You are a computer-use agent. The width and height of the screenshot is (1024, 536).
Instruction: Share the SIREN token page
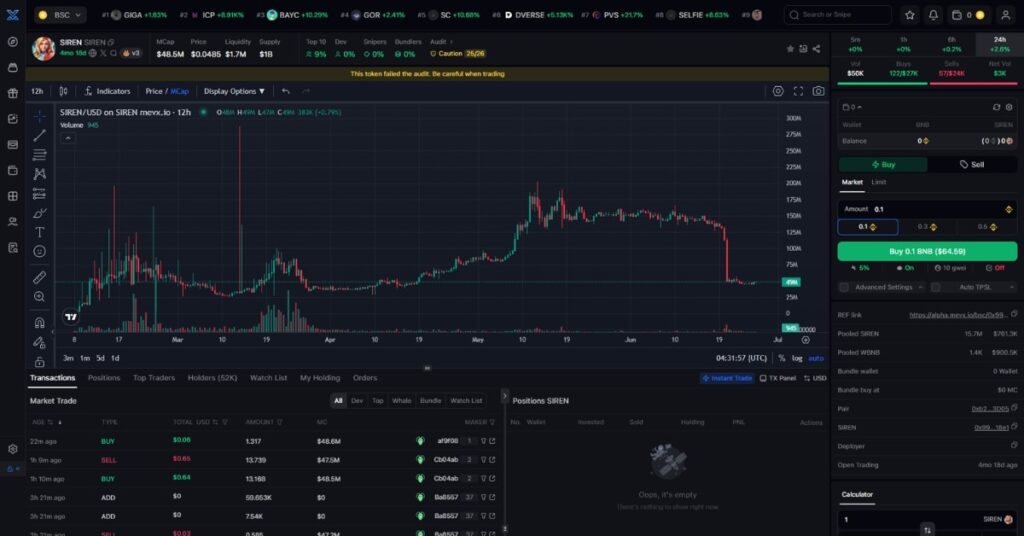coord(816,49)
